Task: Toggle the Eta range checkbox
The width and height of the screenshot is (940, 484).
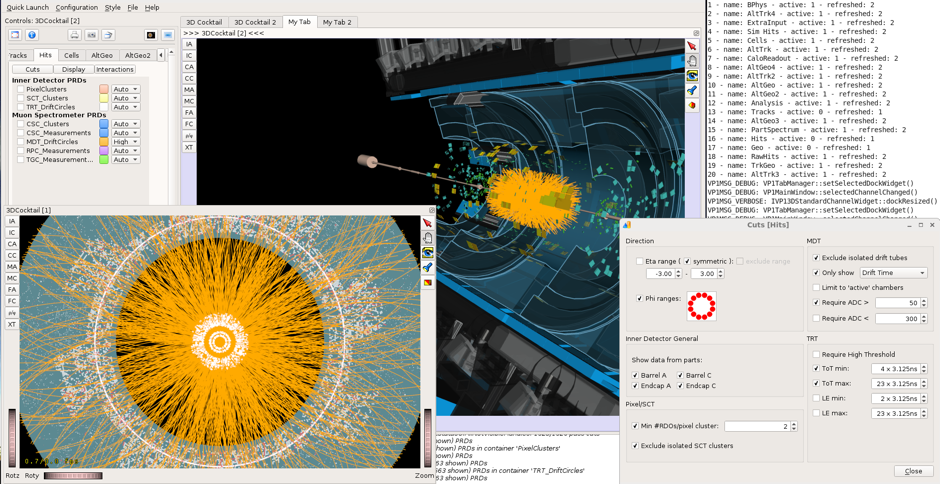Action: coord(640,261)
